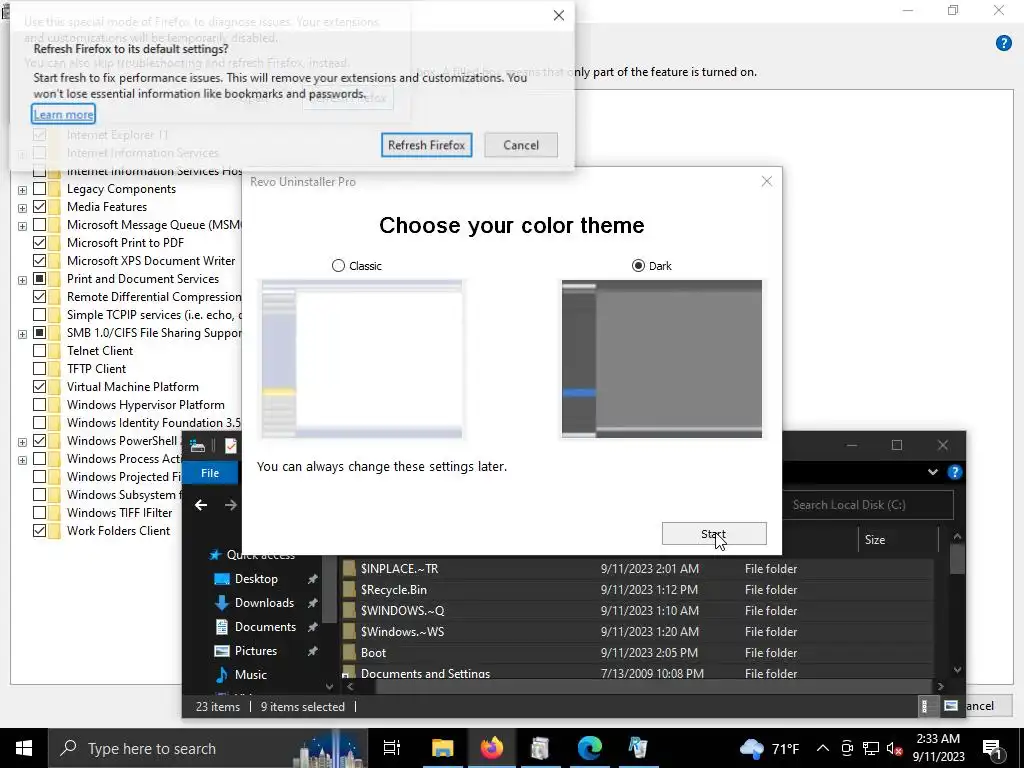The width and height of the screenshot is (1024, 768).
Task: Select Windows TIFF IFilter feature
Action: [120, 513]
